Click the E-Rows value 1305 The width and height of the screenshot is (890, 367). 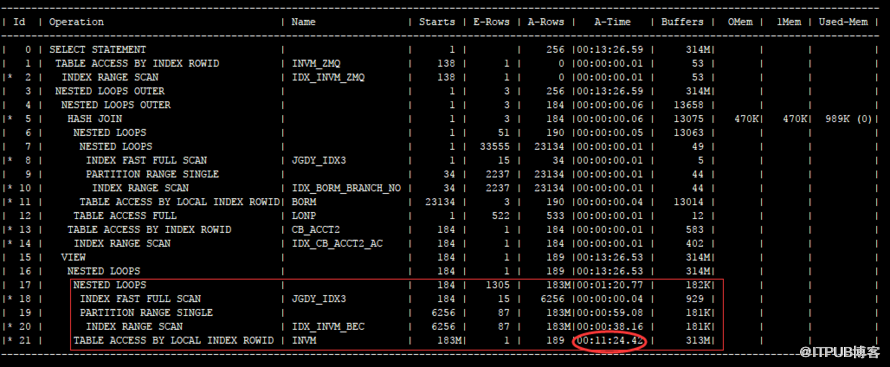[497, 285]
